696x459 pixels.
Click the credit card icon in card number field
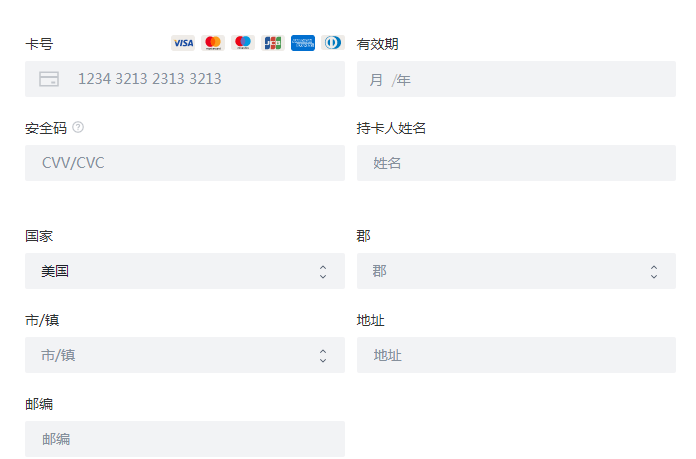coord(49,79)
